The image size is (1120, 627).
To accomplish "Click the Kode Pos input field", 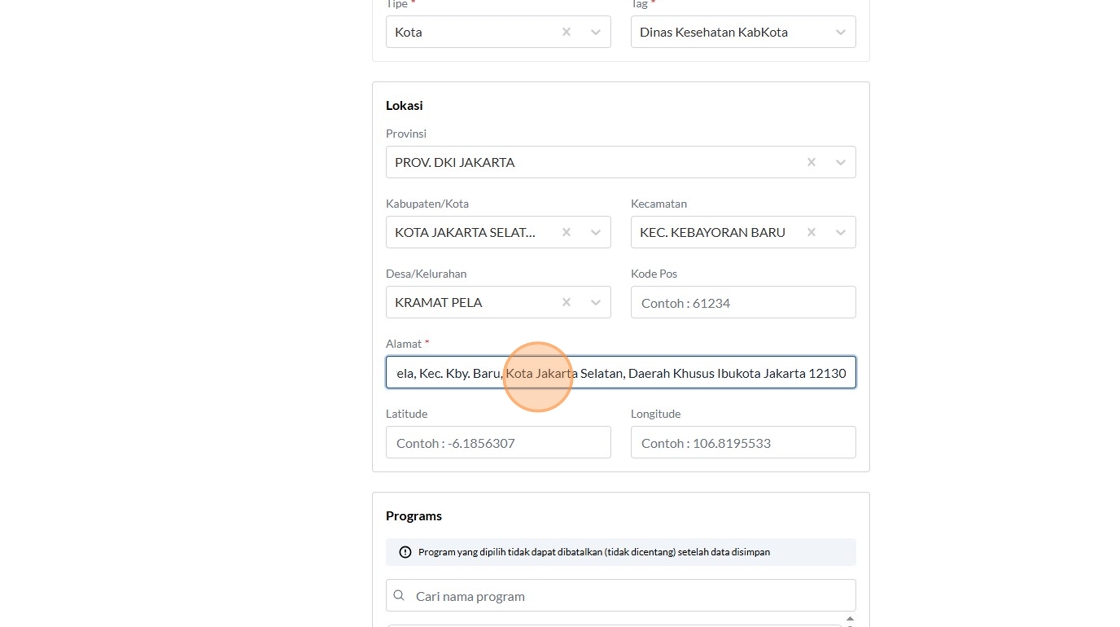I will 743,303.
